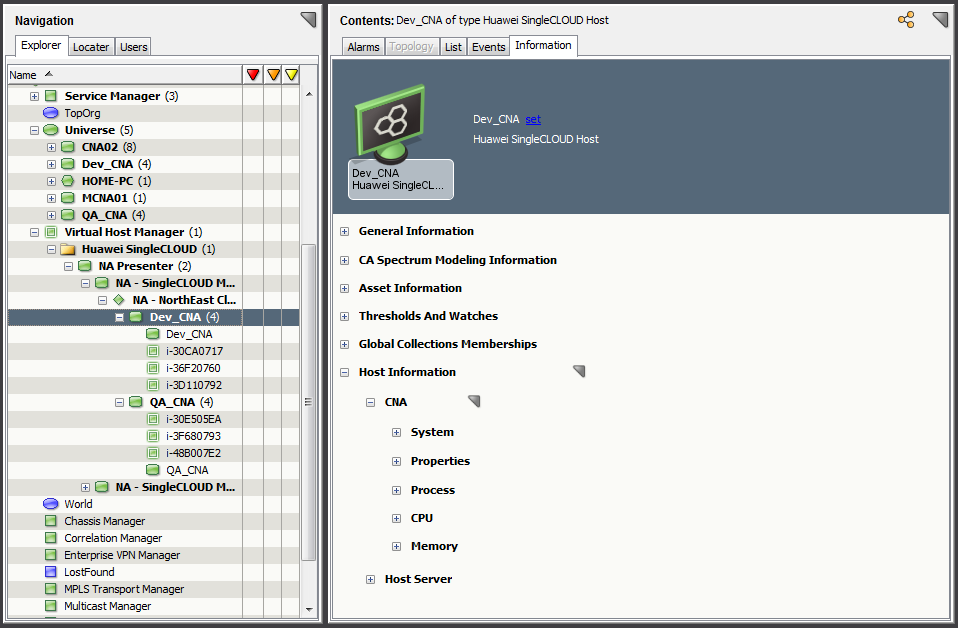Viewport: 958px width, 628px height.
Task: Click the World blue oval icon
Action: tap(51, 504)
